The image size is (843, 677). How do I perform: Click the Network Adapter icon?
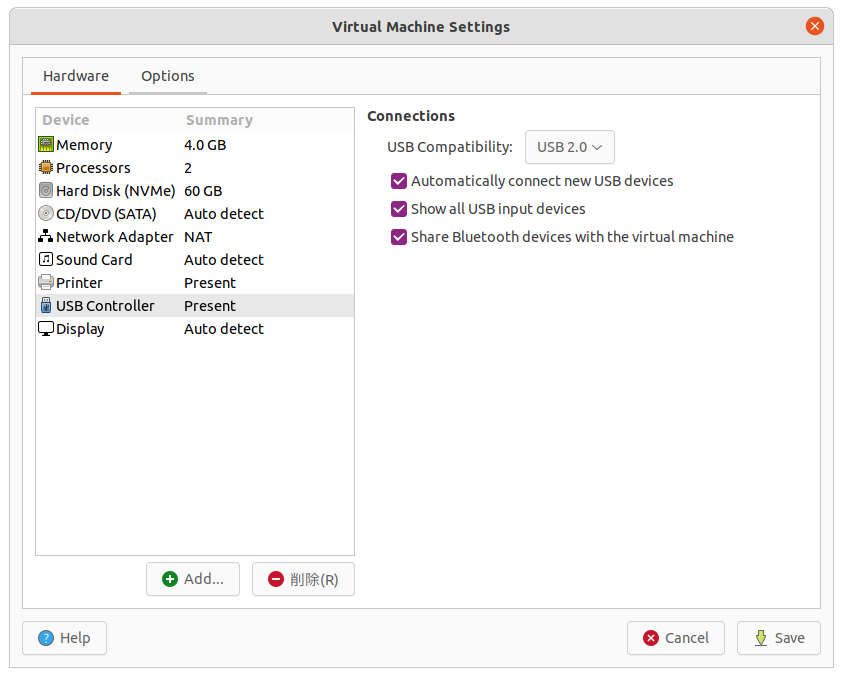tap(46, 236)
